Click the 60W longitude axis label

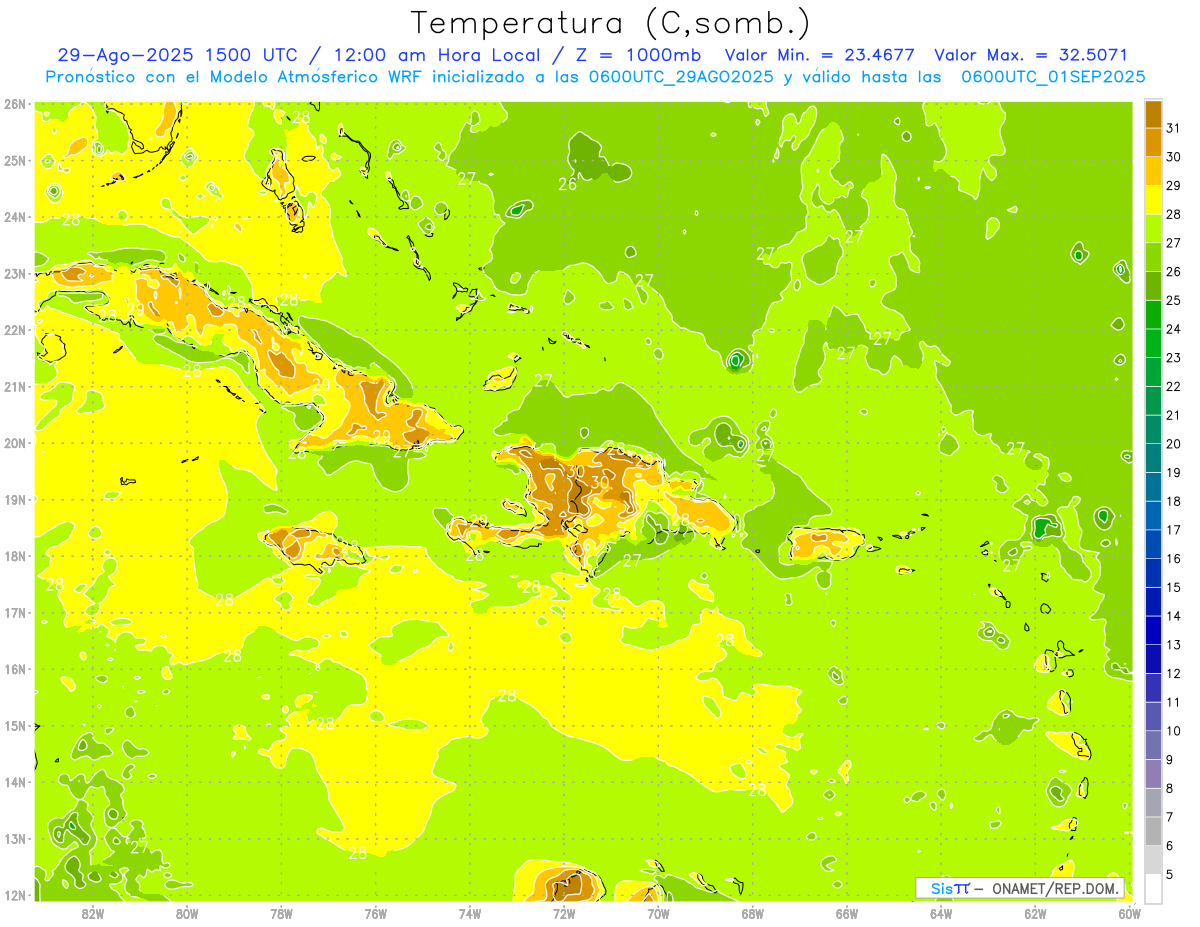click(x=1129, y=913)
